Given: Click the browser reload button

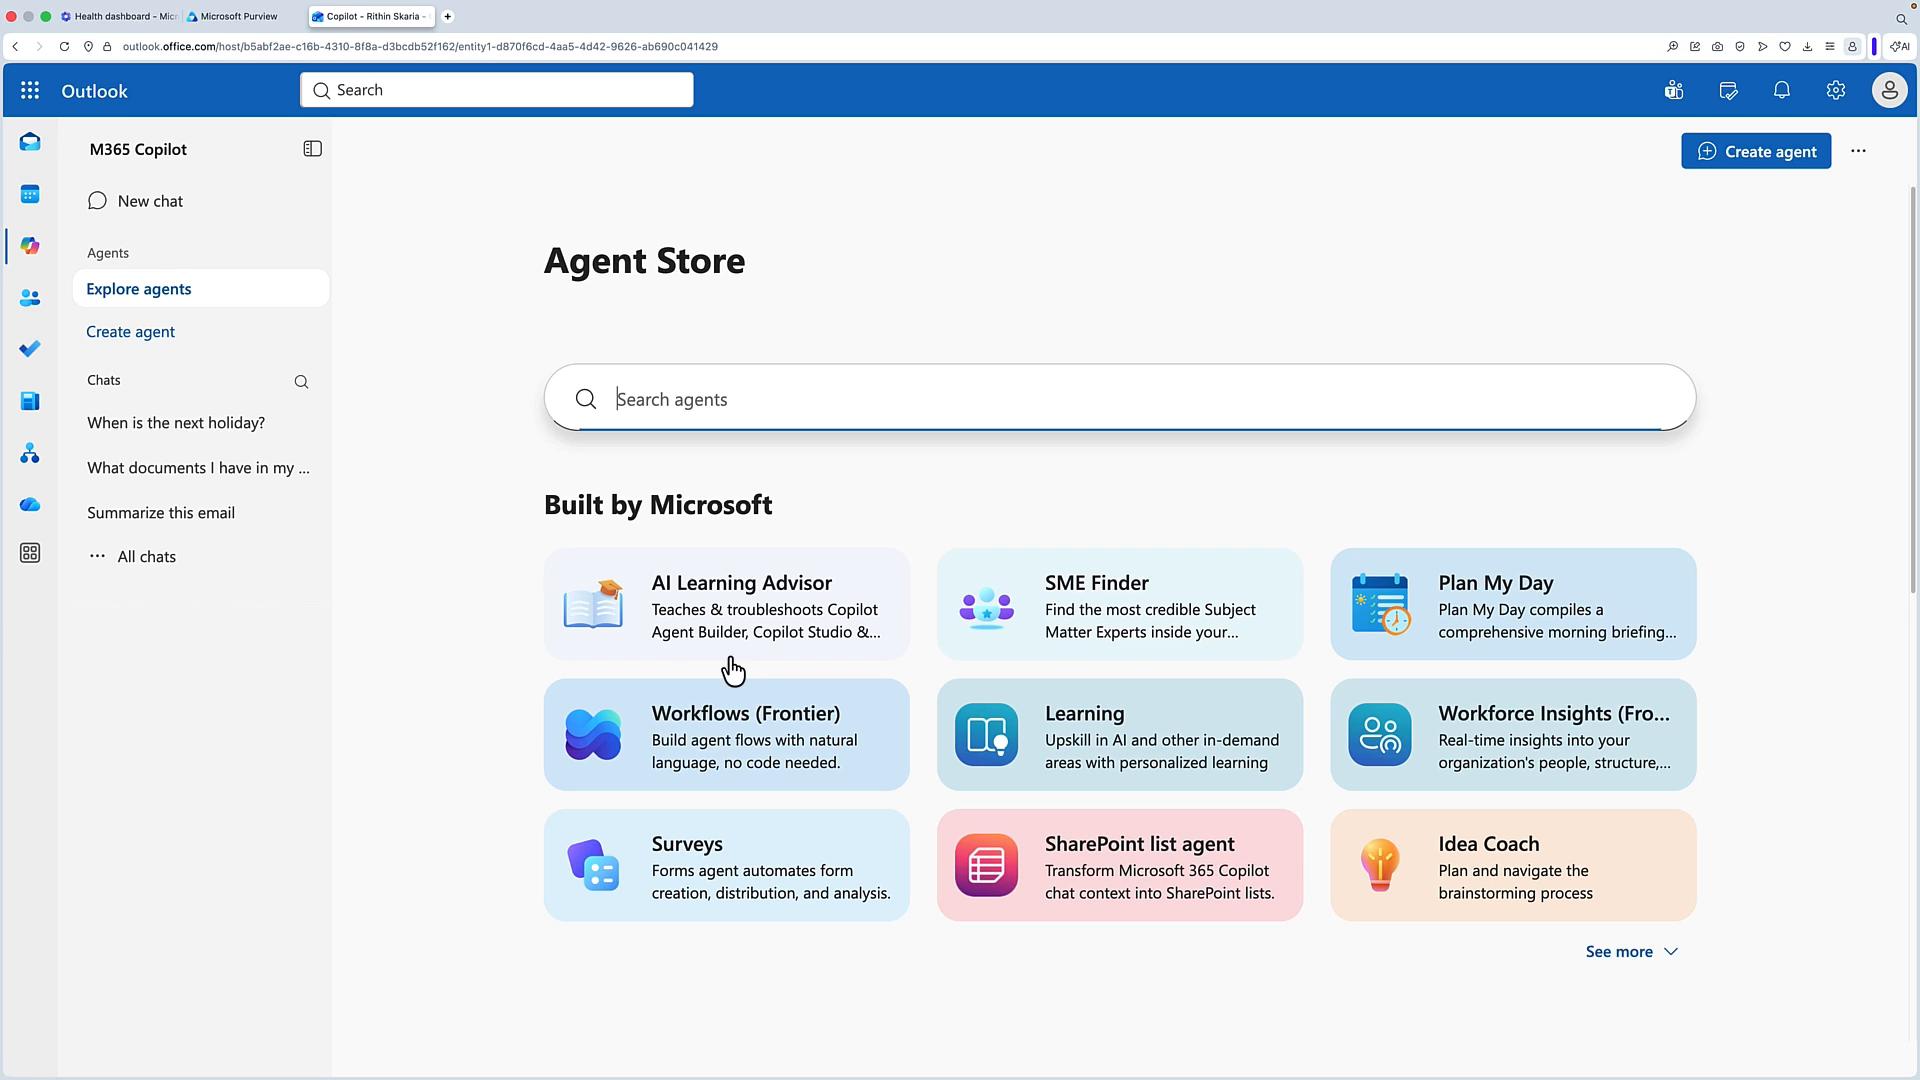Looking at the screenshot, I should [x=64, y=47].
